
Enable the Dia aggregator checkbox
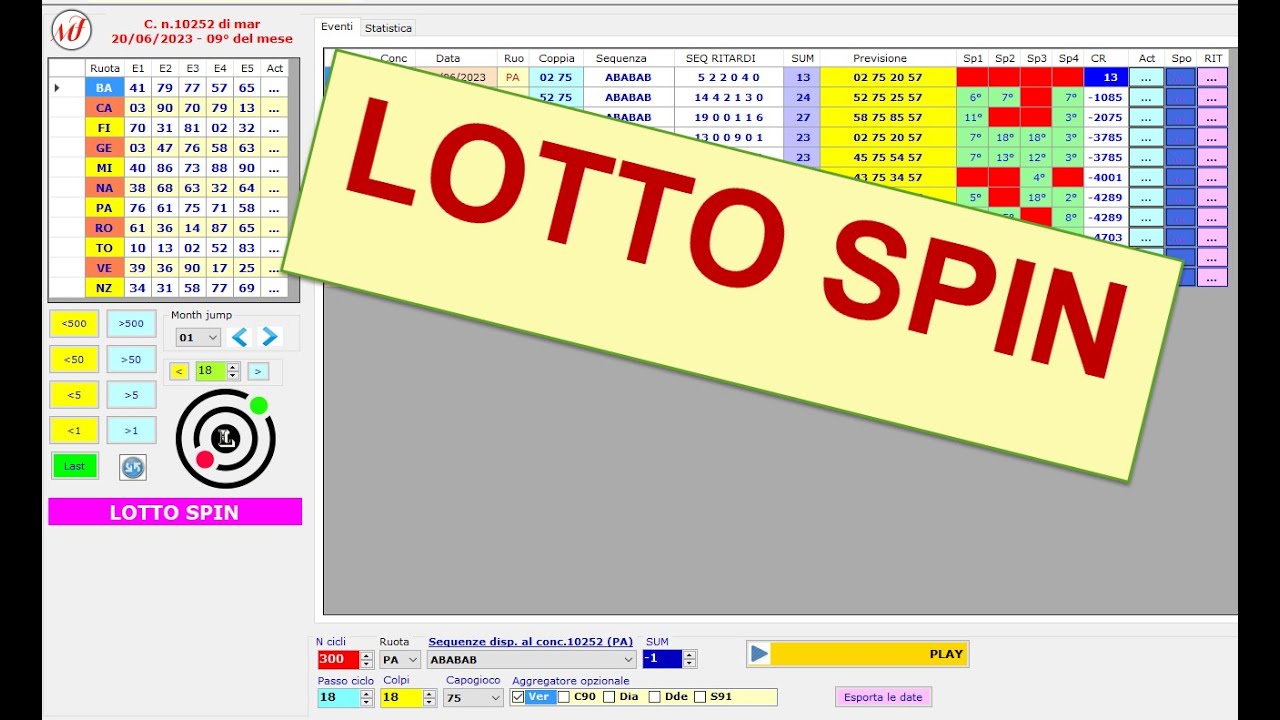(x=609, y=697)
